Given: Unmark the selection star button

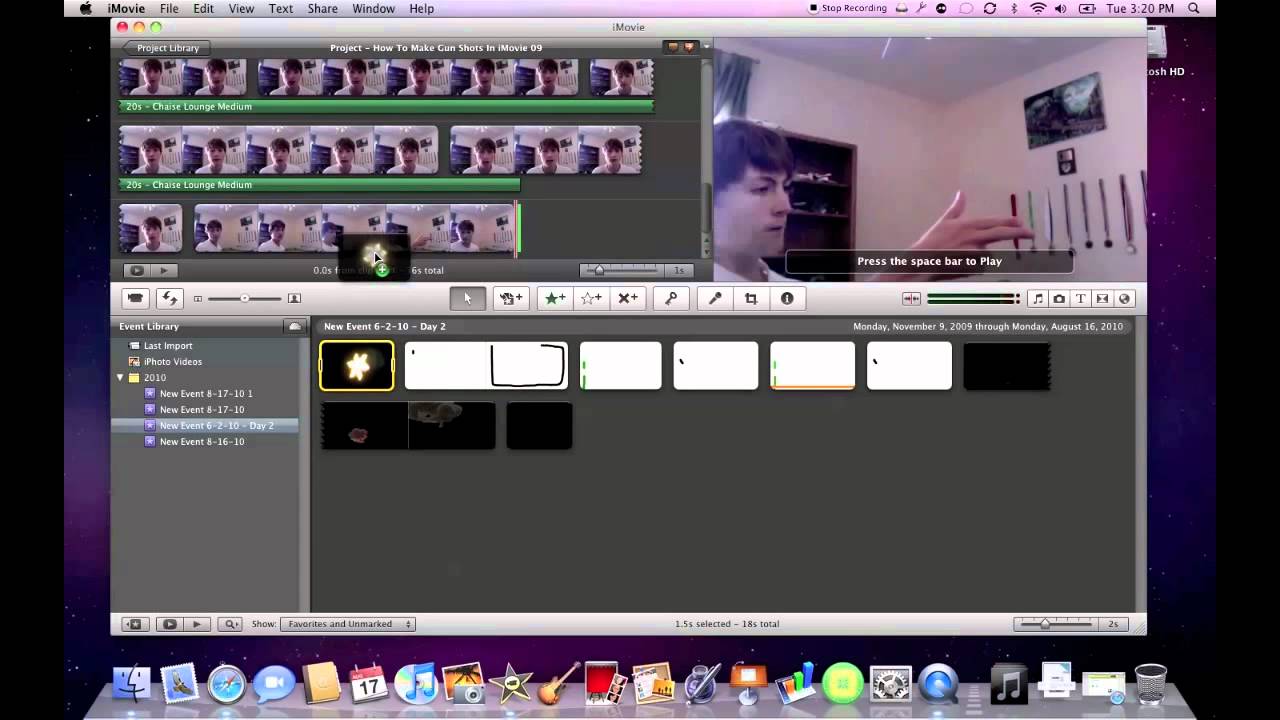Looking at the screenshot, I should pyautogui.click(x=591, y=298).
